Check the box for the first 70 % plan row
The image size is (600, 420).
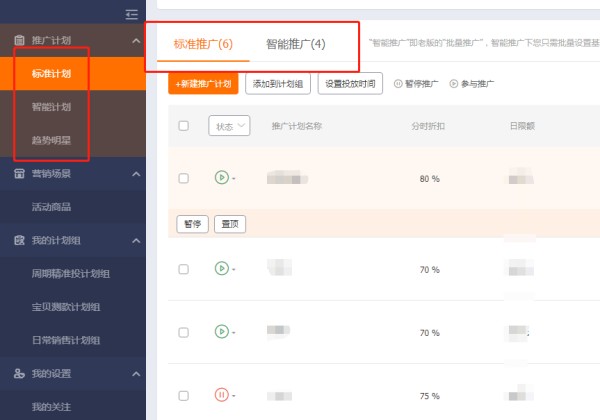point(184,269)
